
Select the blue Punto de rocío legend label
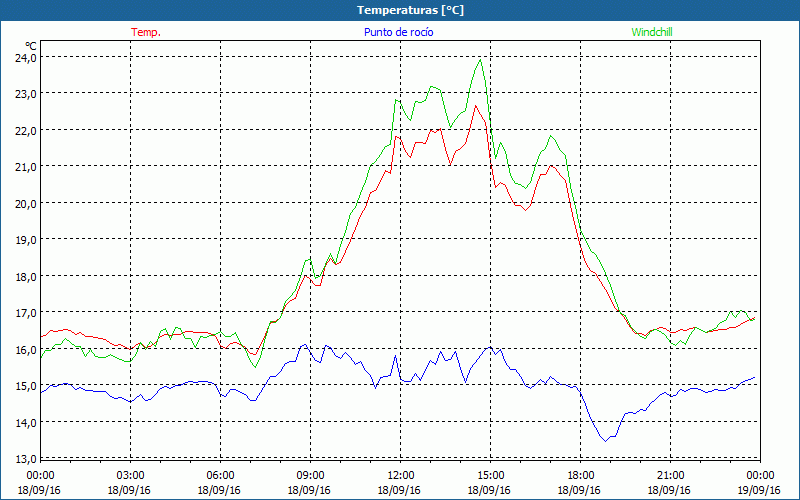click(x=398, y=32)
